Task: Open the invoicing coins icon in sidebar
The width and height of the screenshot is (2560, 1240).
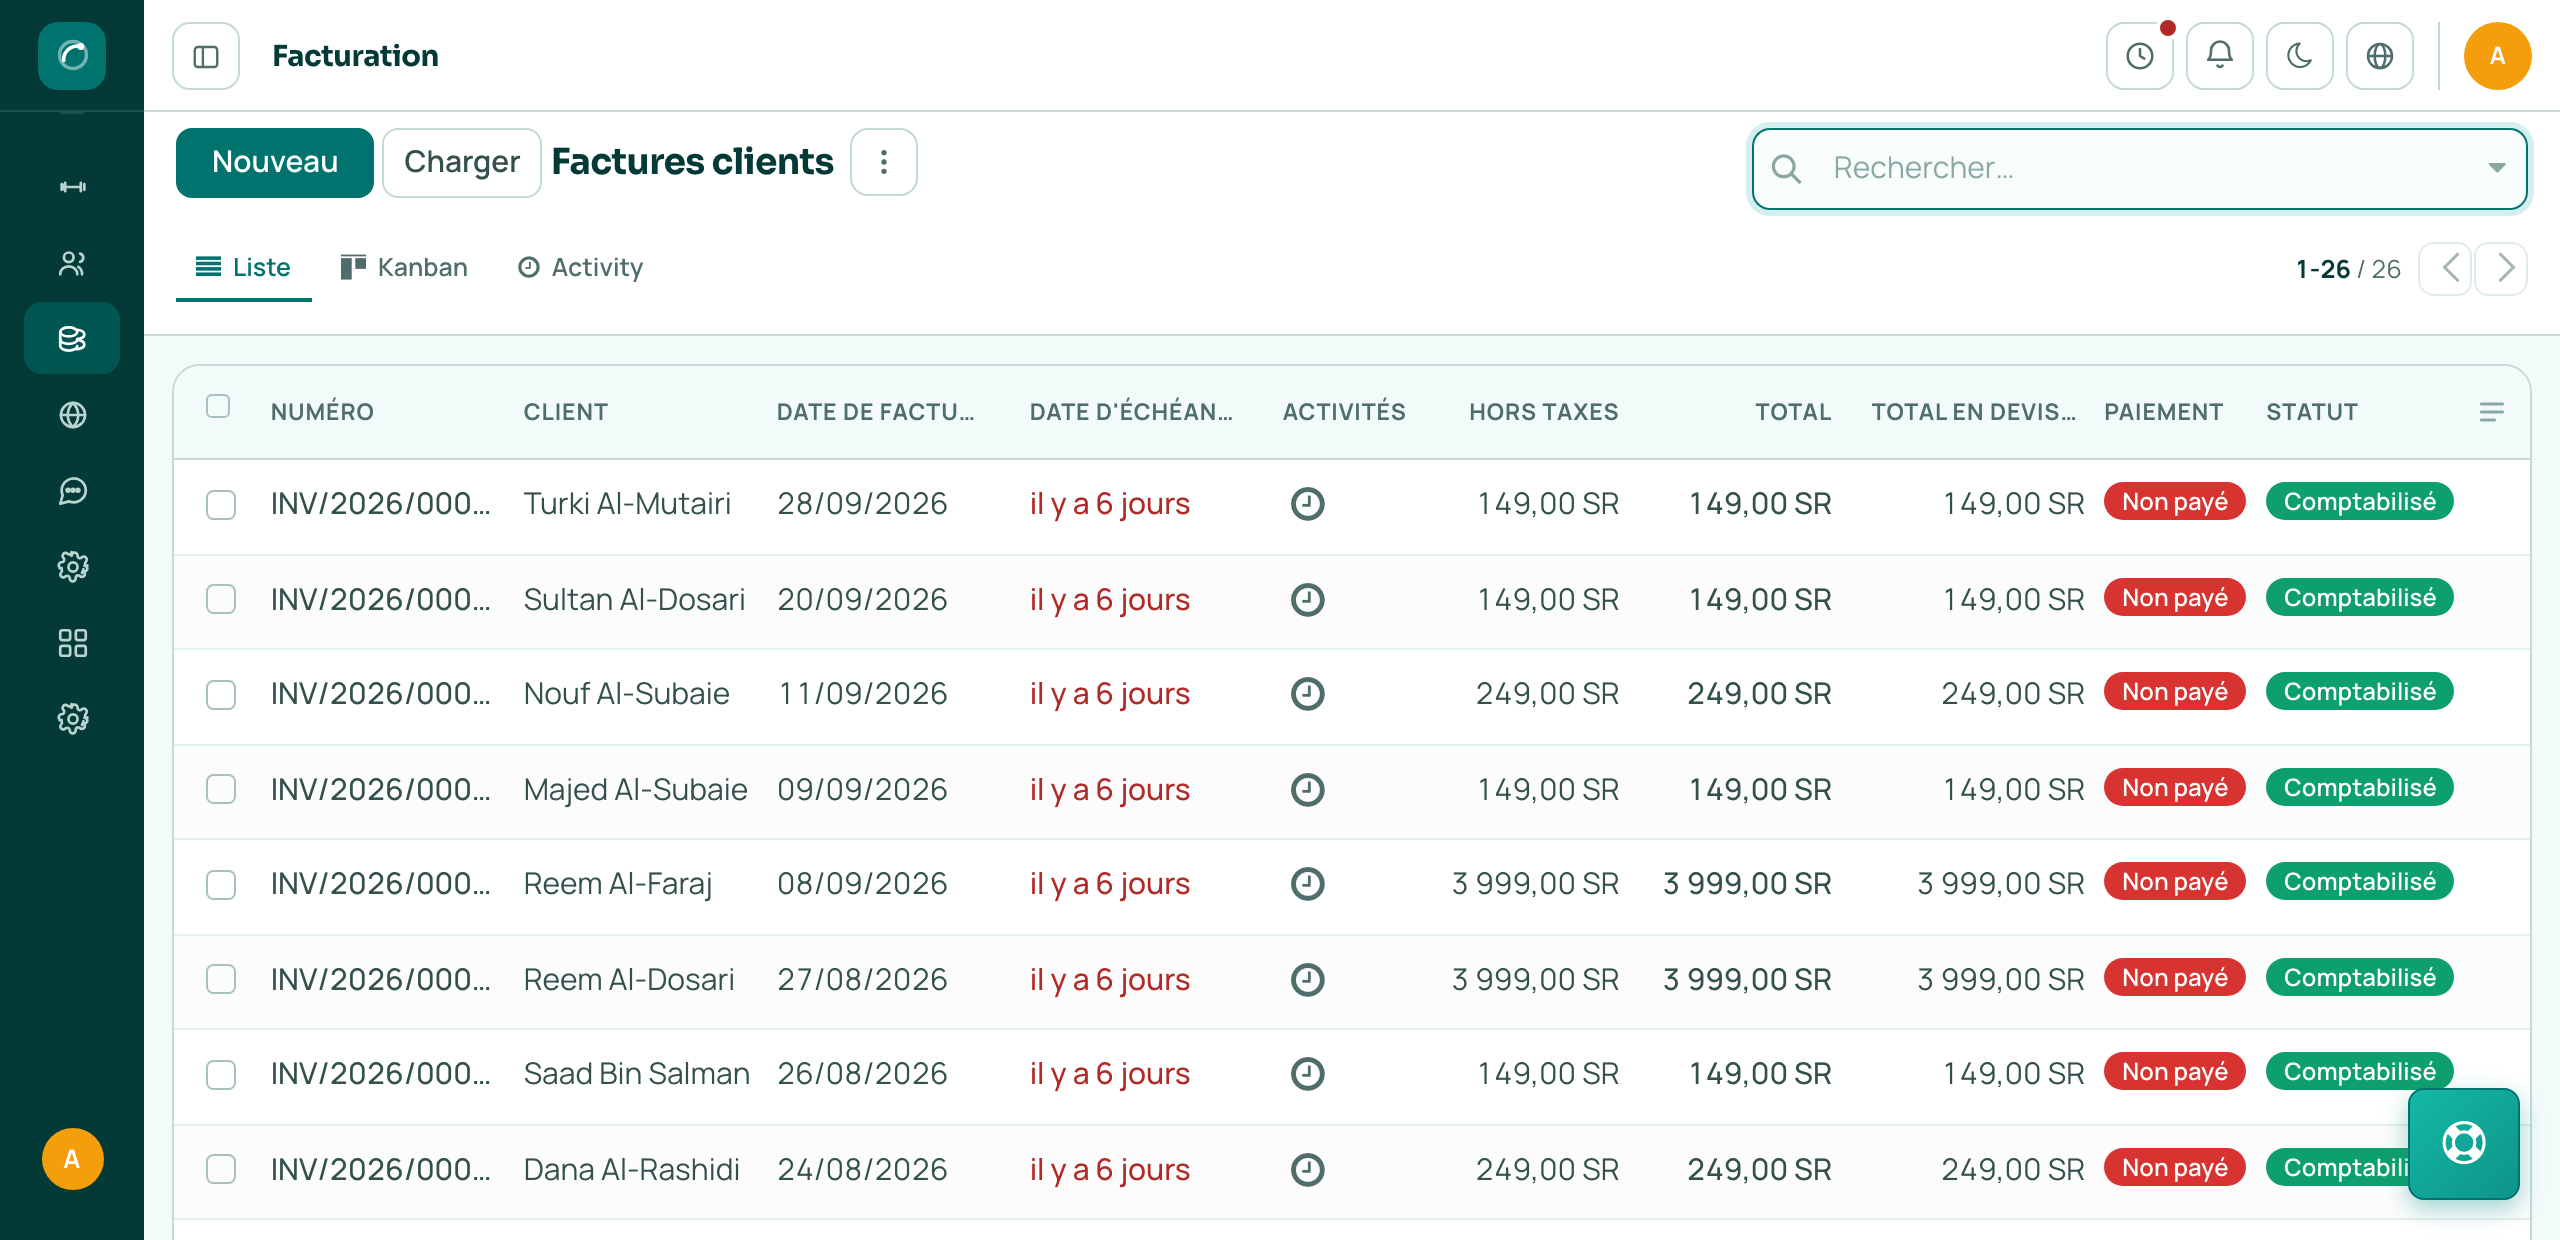Action: (x=72, y=338)
